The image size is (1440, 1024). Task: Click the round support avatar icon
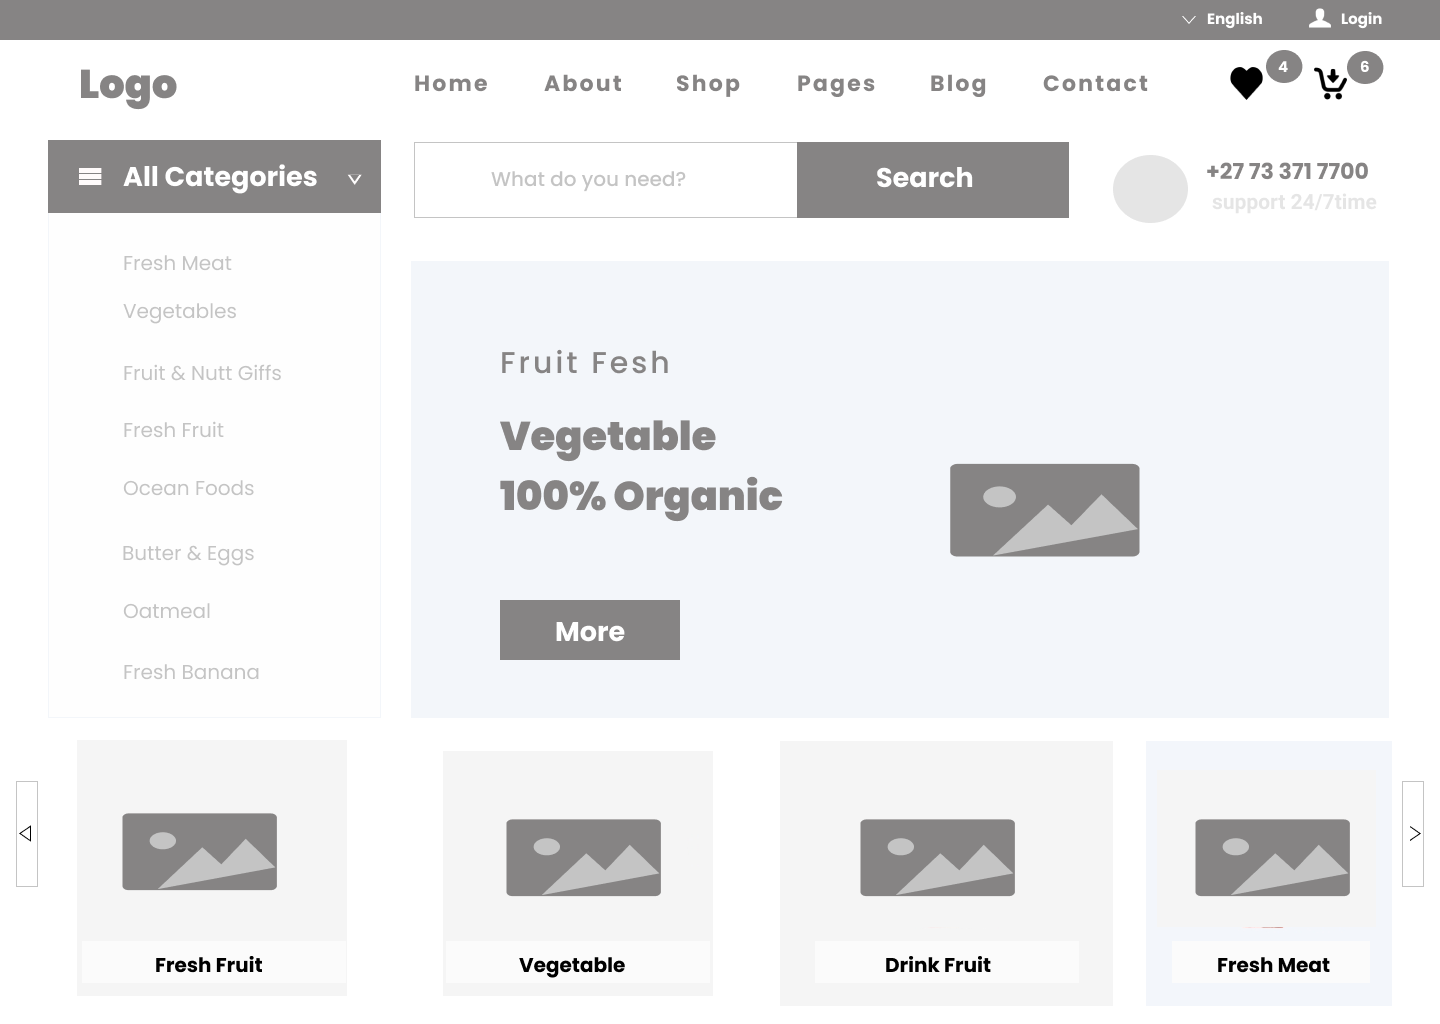(1150, 189)
